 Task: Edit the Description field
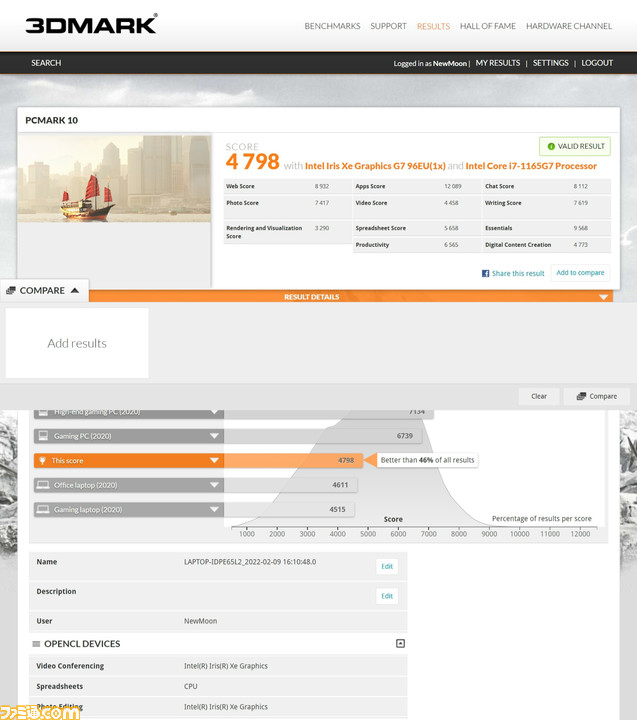387,596
